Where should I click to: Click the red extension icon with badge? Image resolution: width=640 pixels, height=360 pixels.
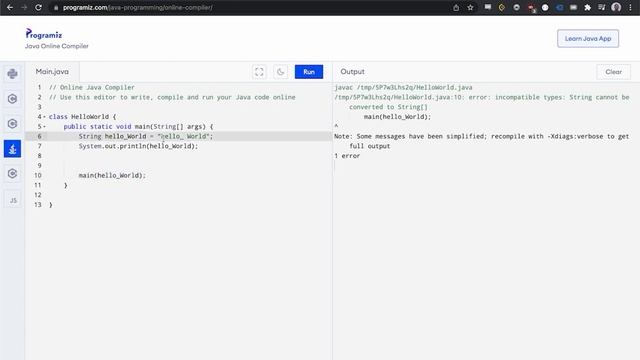531,8
